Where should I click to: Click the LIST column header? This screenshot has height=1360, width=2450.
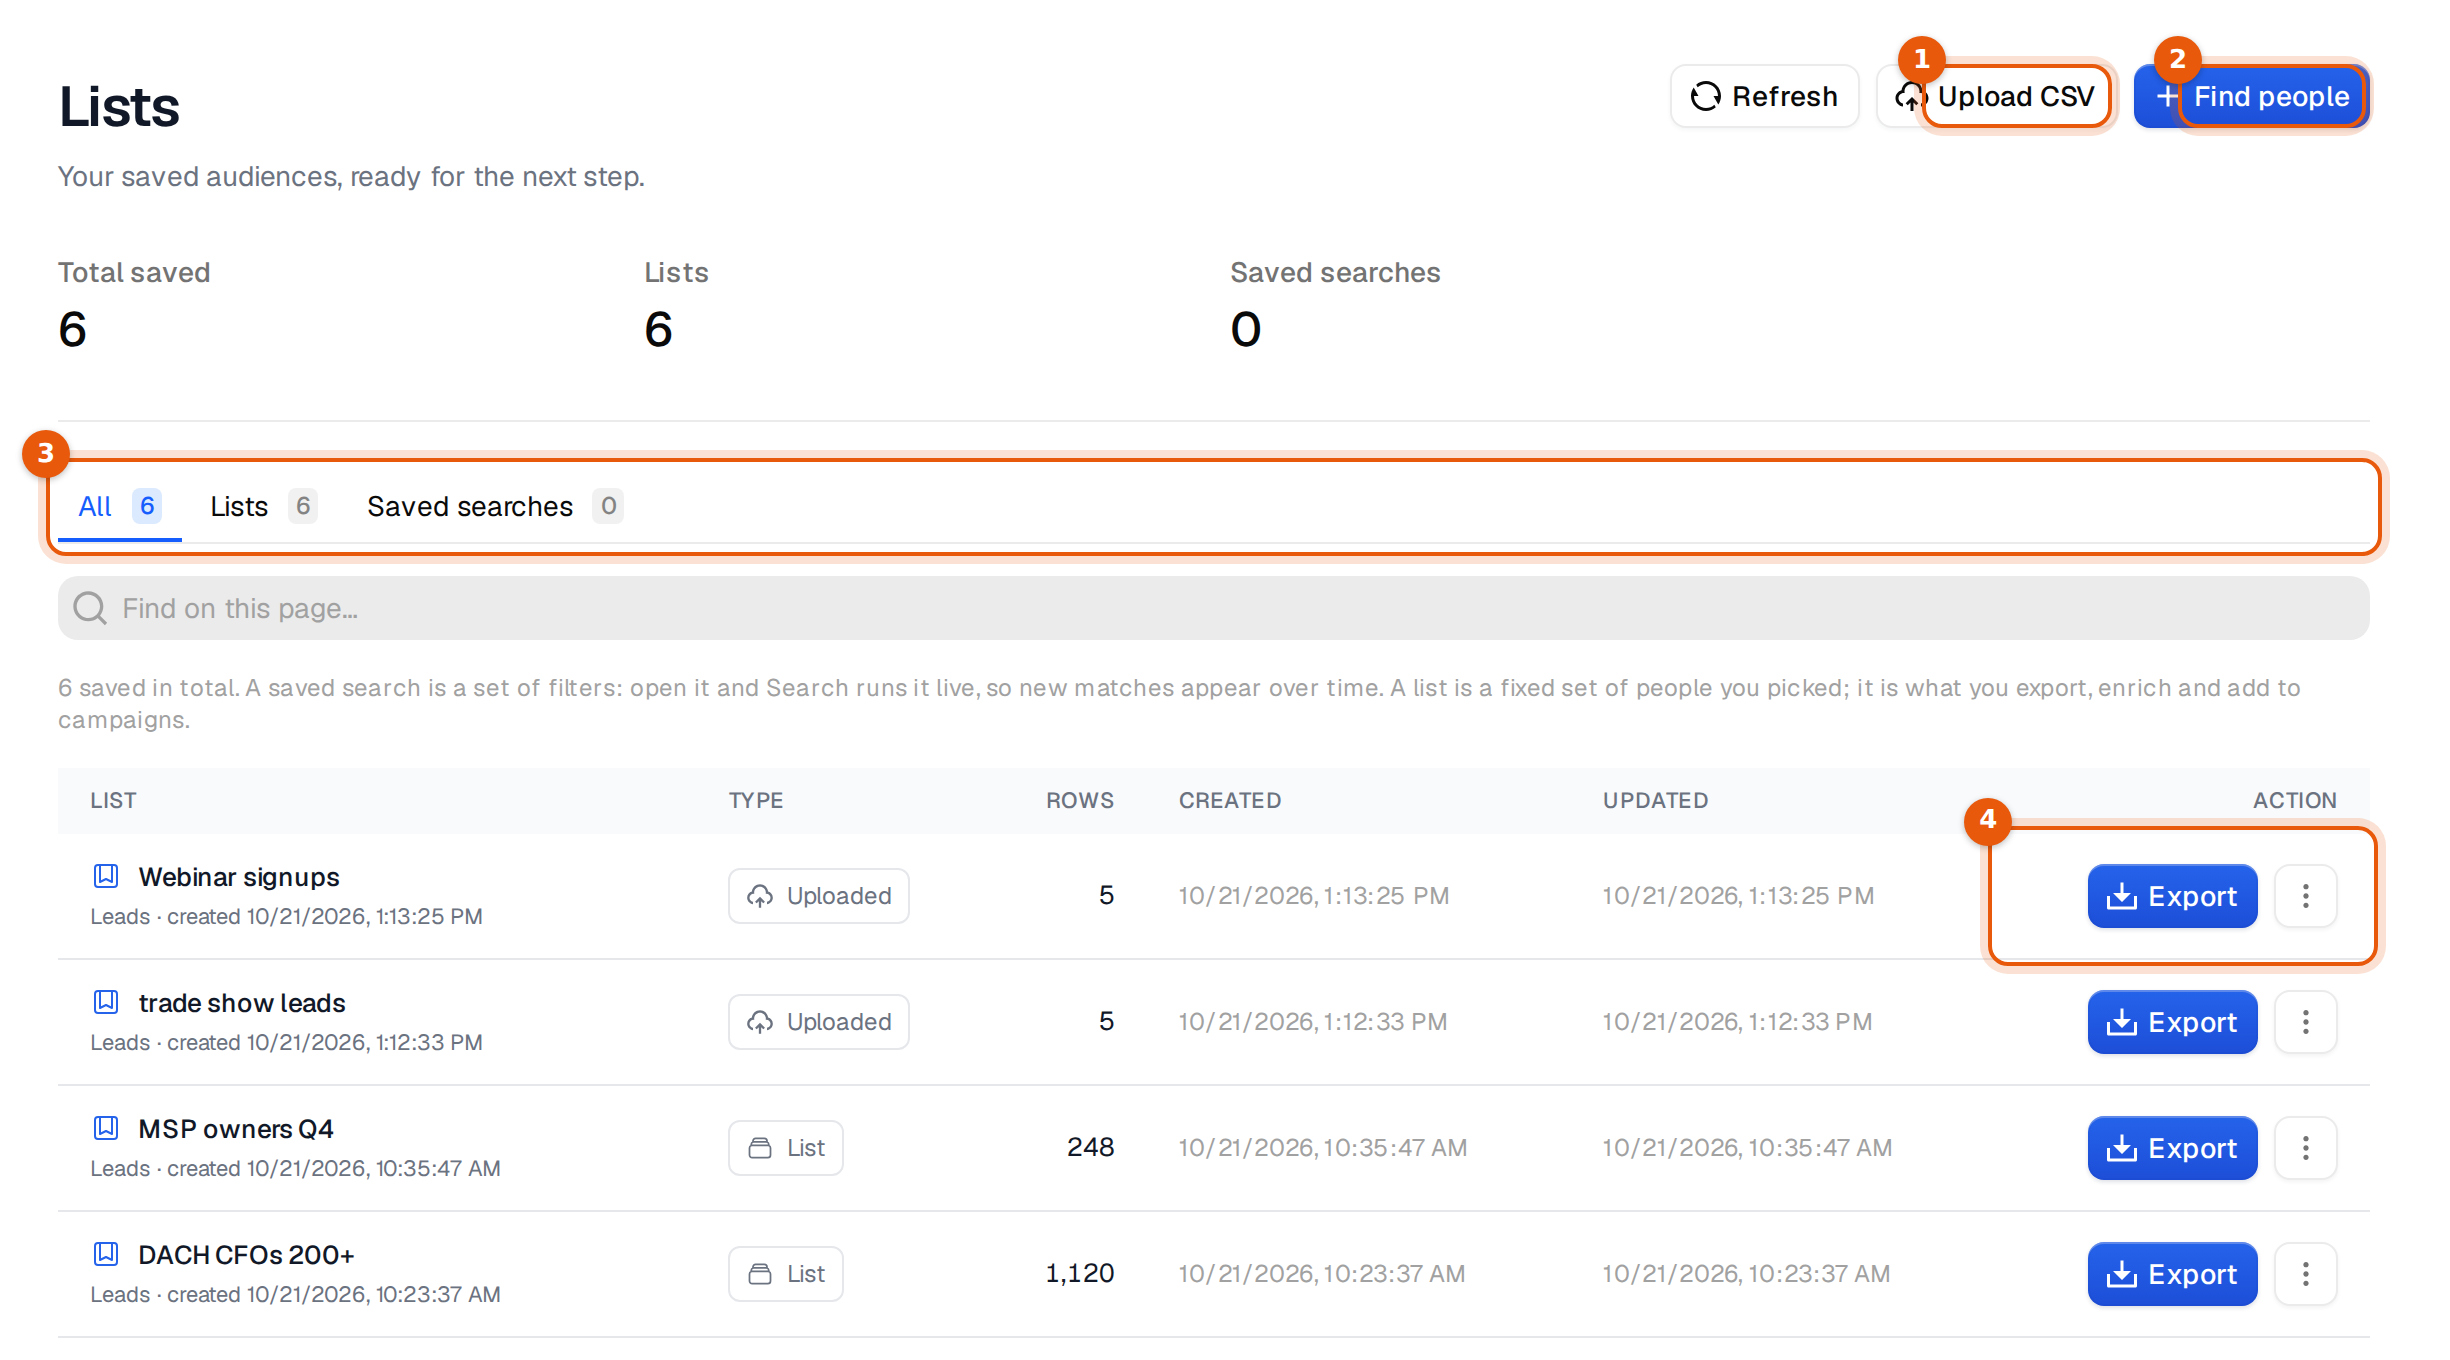click(x=113, y=800)
